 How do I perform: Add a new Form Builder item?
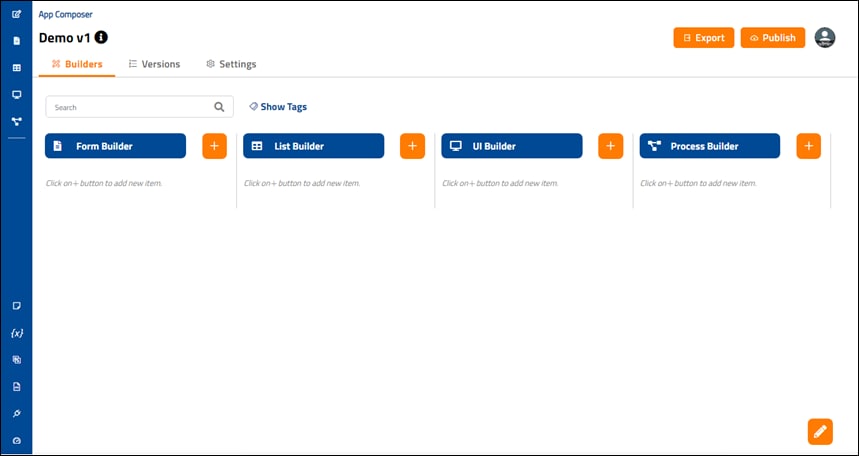coord(214,146)
